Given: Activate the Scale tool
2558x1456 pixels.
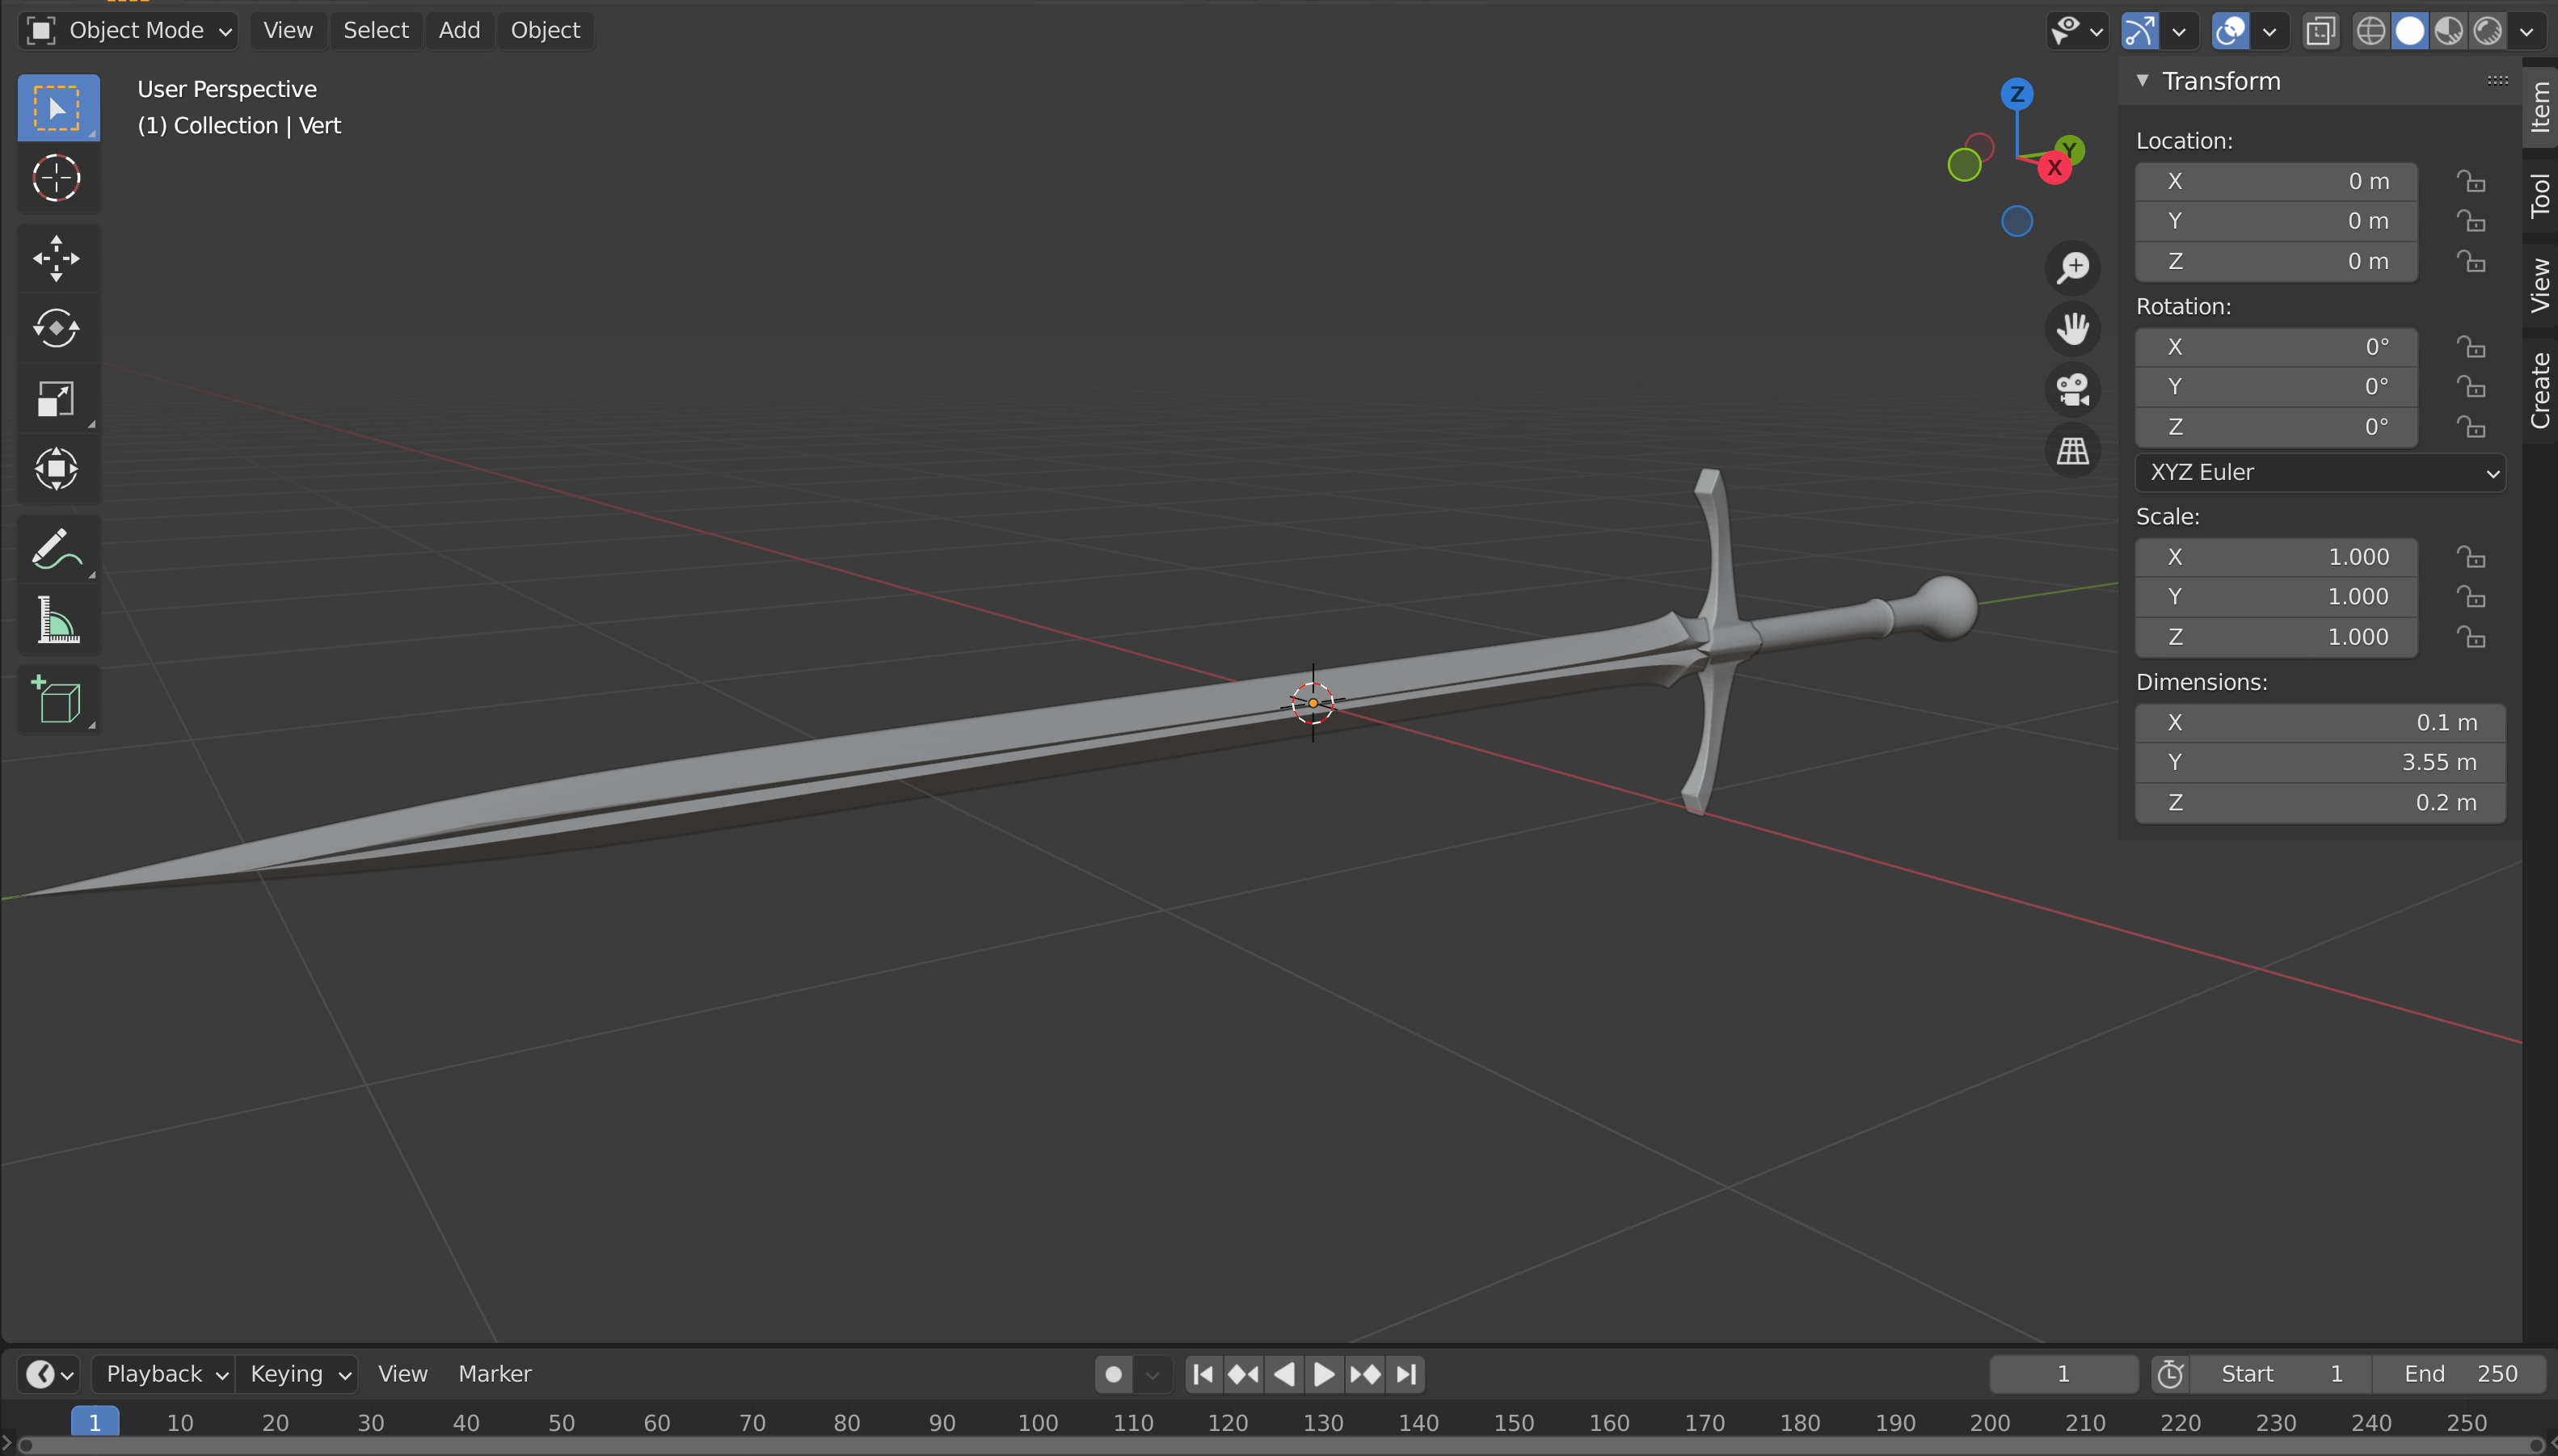Looking at the screenshot, I should tap(57, 398).
